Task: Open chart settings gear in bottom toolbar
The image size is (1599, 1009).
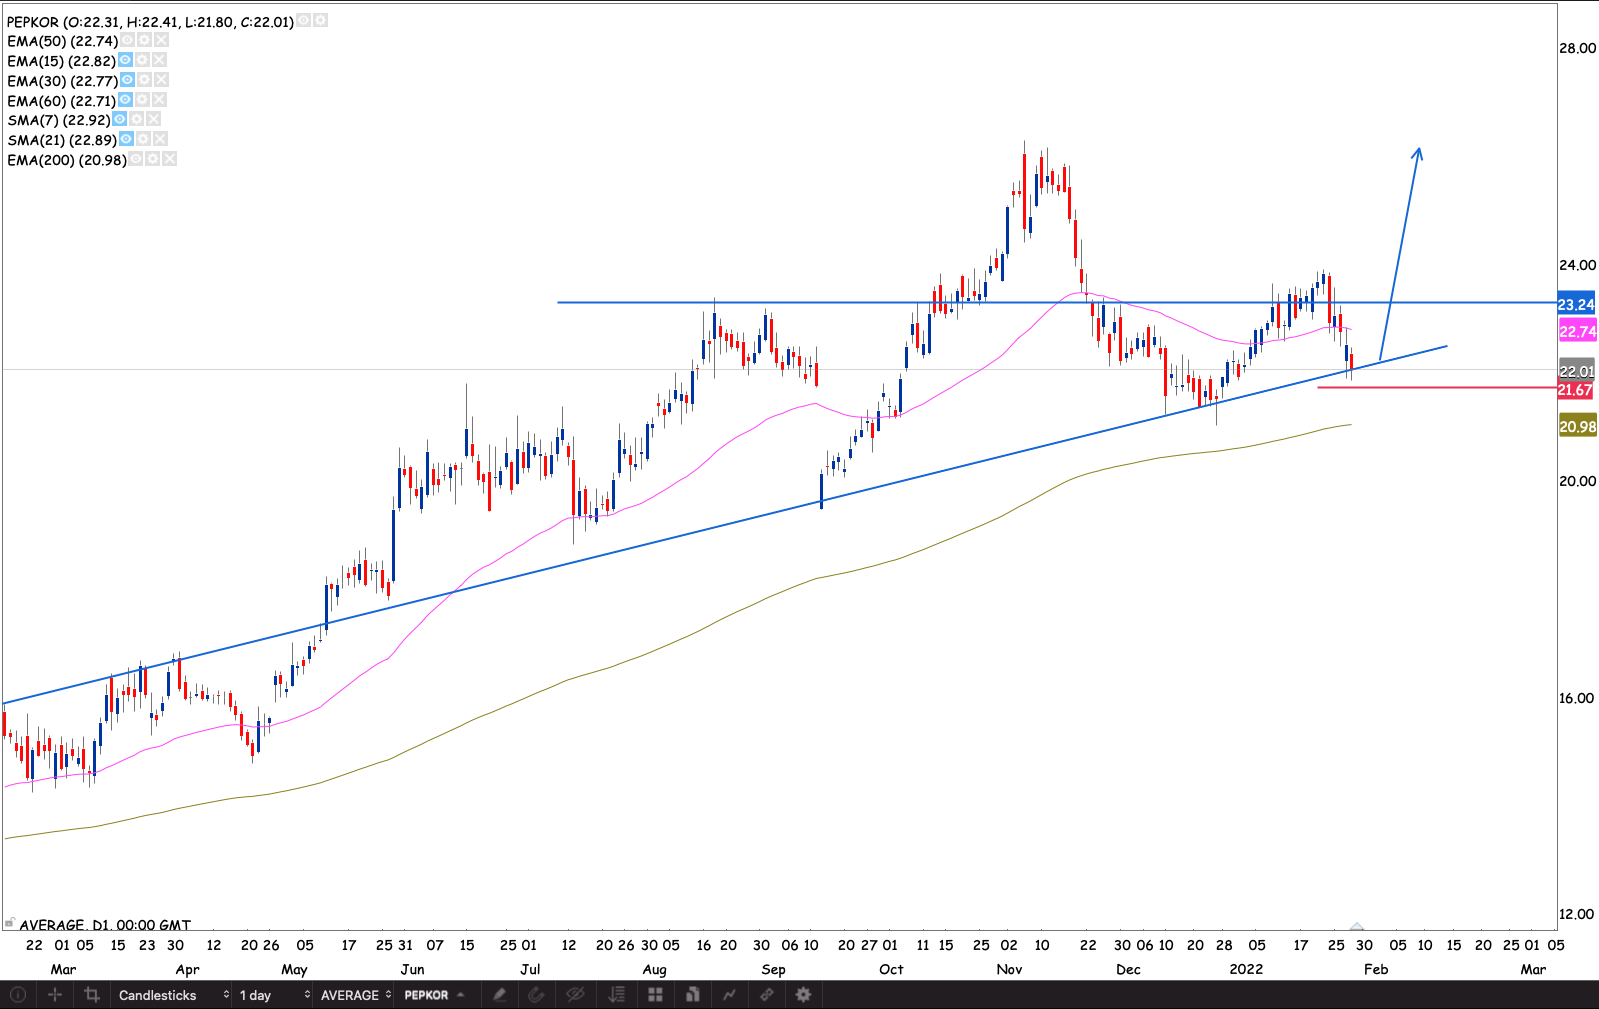Action: 803,995
